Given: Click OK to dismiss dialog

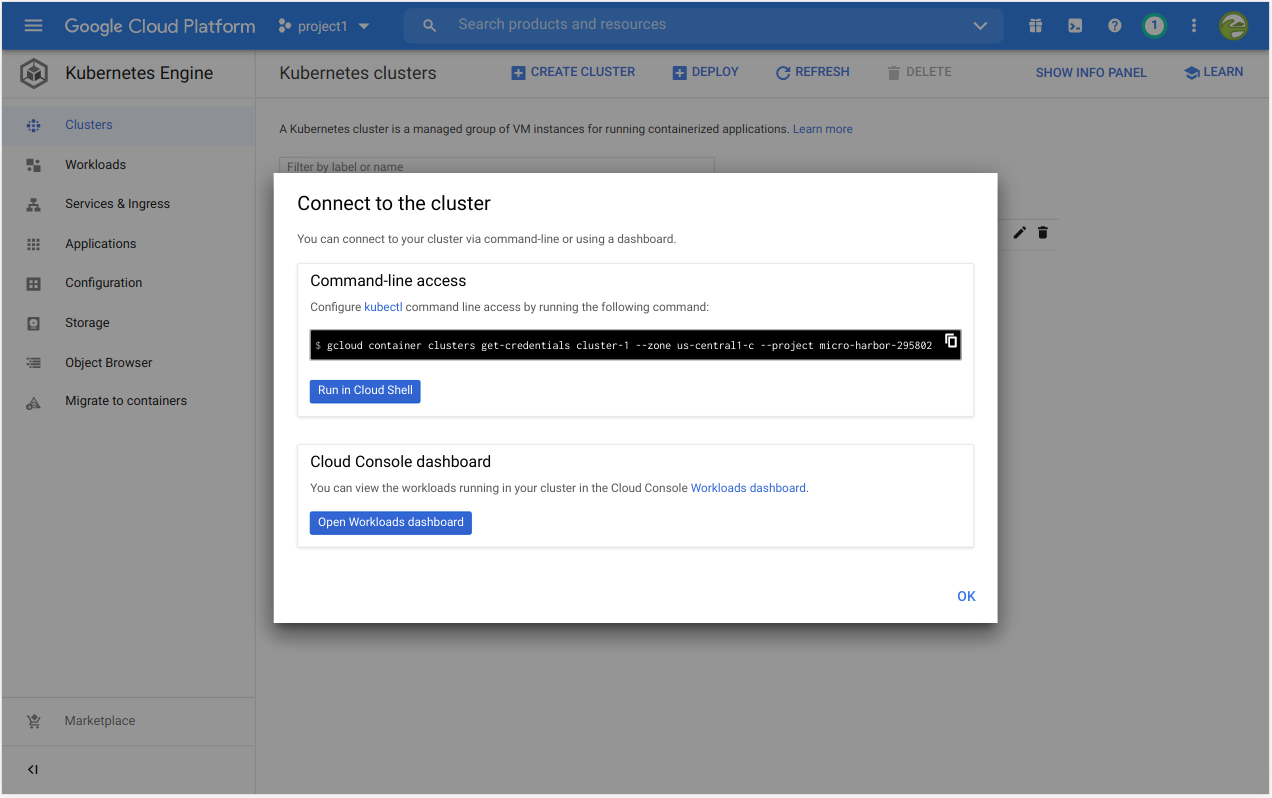Looking at the screenshot, I should pyautogui.click(x=966, y=597).
